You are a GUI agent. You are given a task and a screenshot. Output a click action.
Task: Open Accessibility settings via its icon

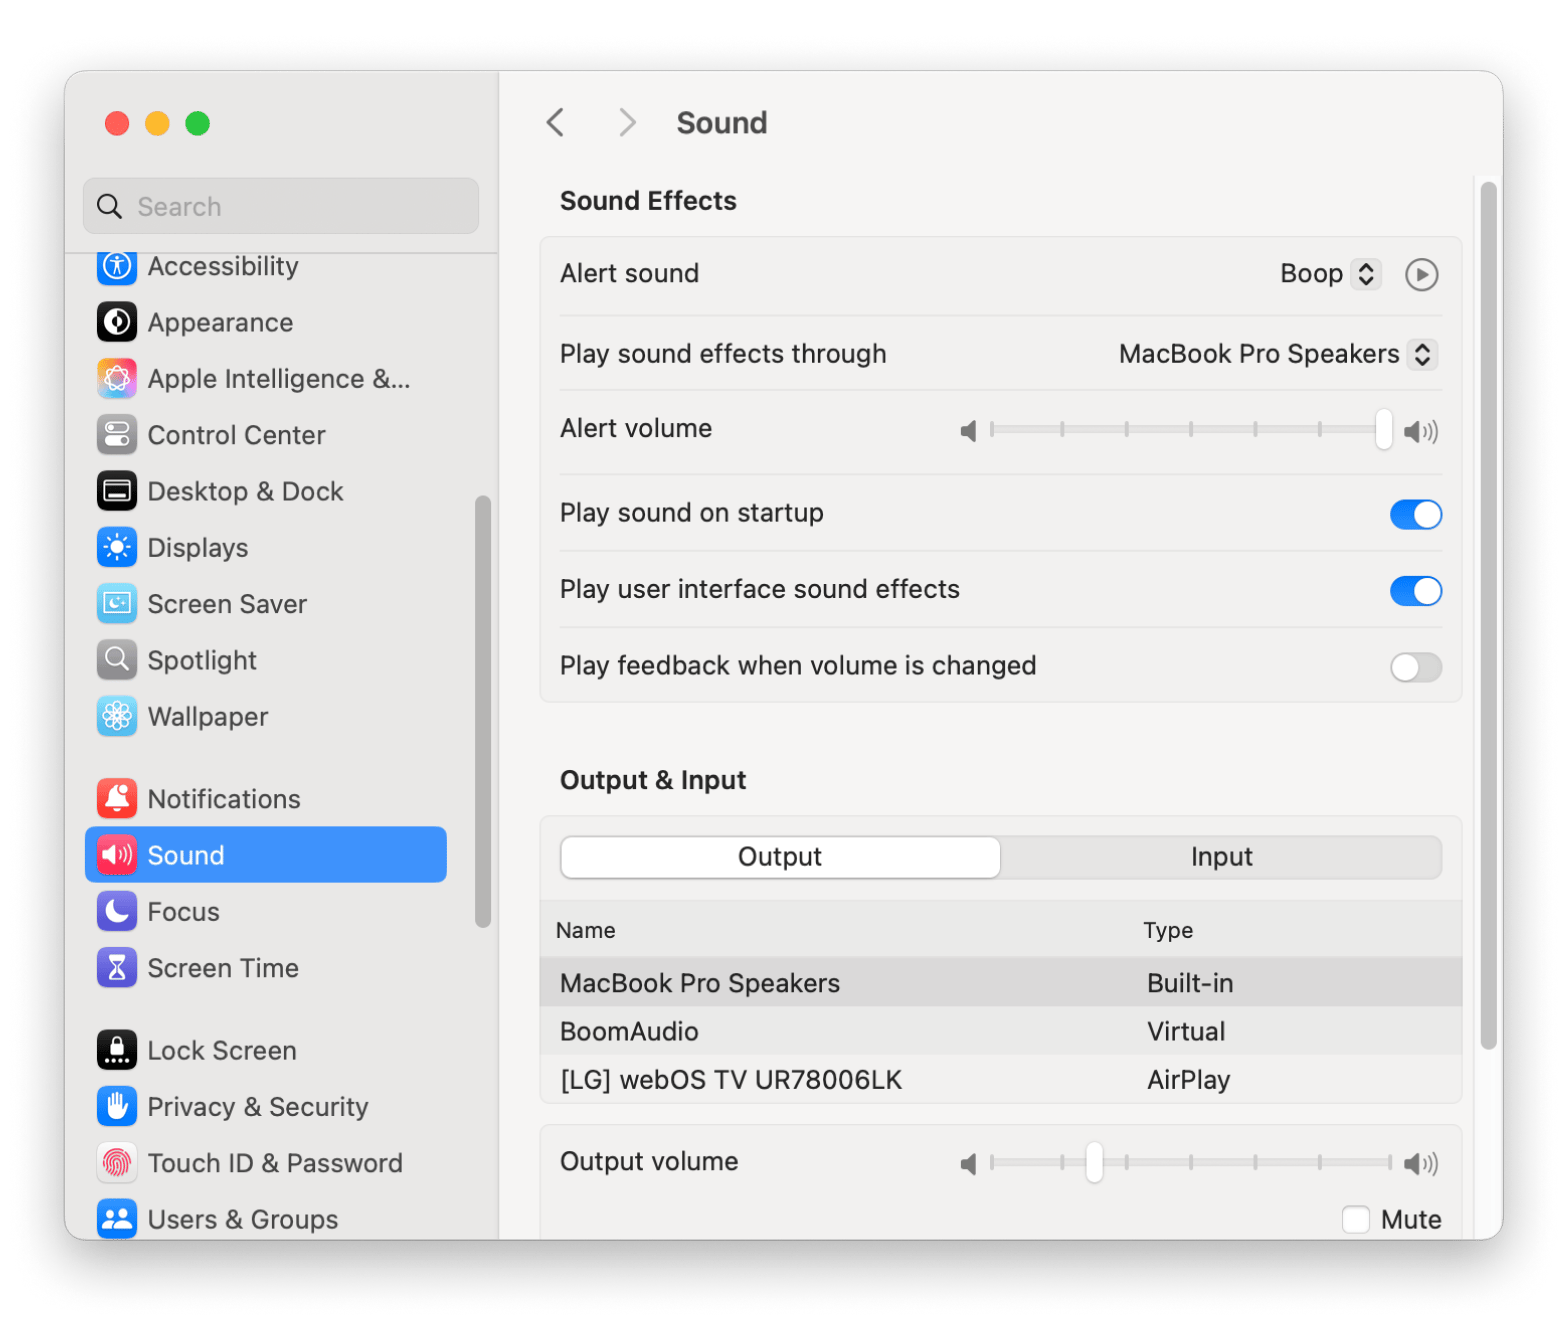117,267
